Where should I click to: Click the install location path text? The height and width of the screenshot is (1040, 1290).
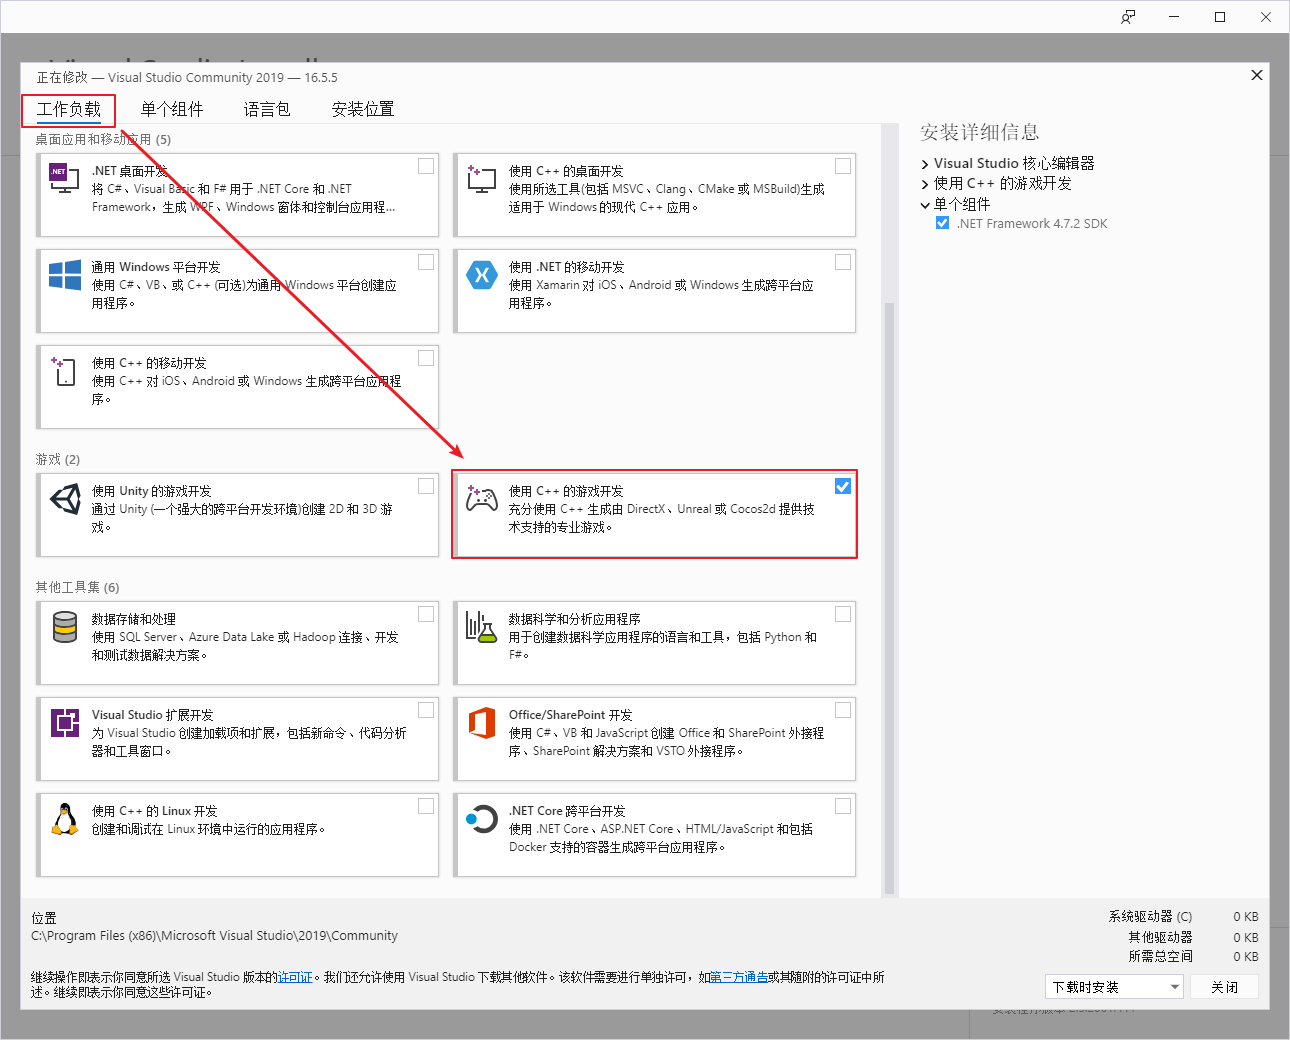pyautogui.click(x=214, y=936)
